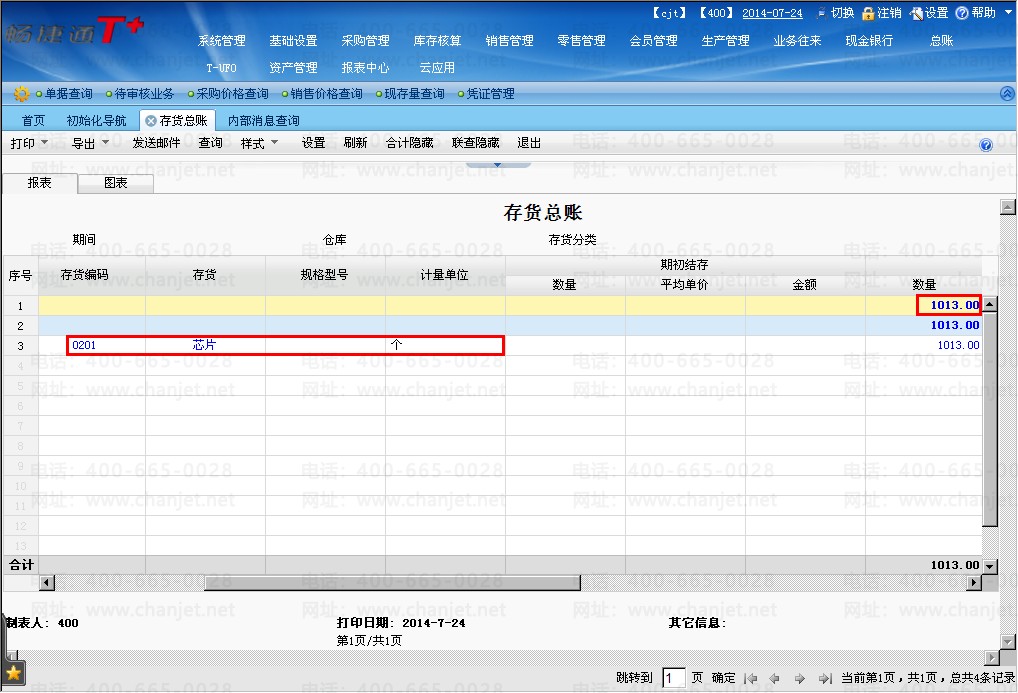Click 合计隐藏 toolbar button
Viewport: 1018px width, 693px height.
[x=410, y=143]
